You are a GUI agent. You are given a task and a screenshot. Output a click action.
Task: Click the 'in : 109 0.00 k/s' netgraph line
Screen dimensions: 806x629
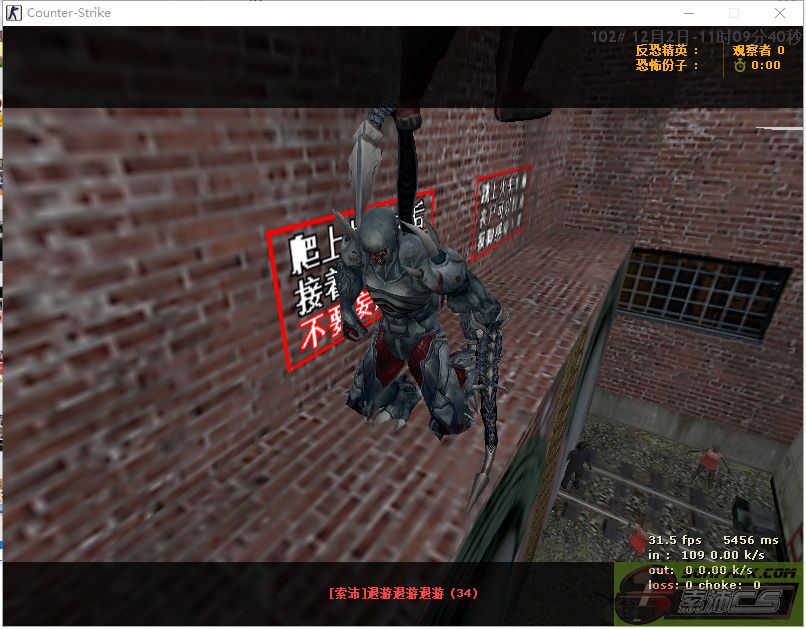[x=706, y=555]
